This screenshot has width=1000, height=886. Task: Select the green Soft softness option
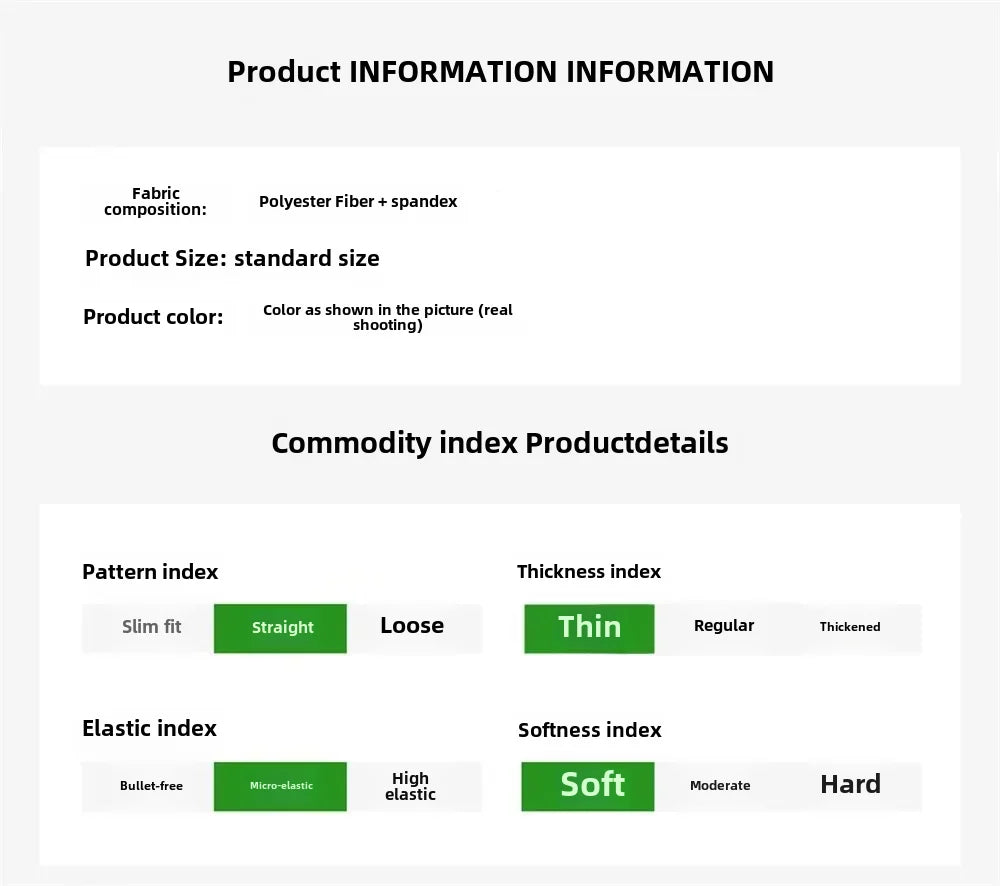tap(588, 786)
